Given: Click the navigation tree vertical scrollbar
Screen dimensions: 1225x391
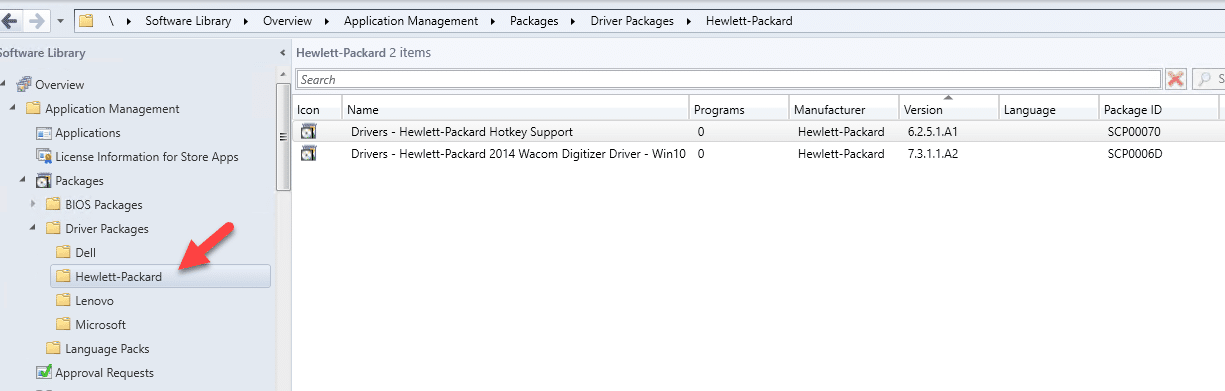Looking at the screenshot, I should click(x=283, y=136).
